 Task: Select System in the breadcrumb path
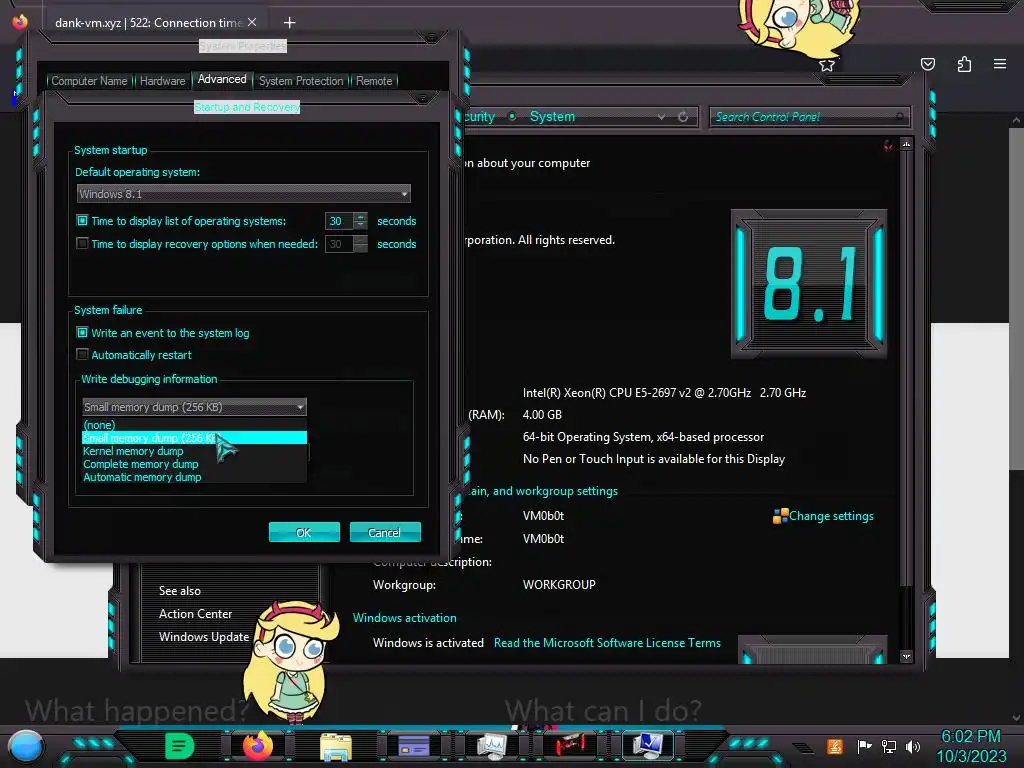click(x=552, y=117)
